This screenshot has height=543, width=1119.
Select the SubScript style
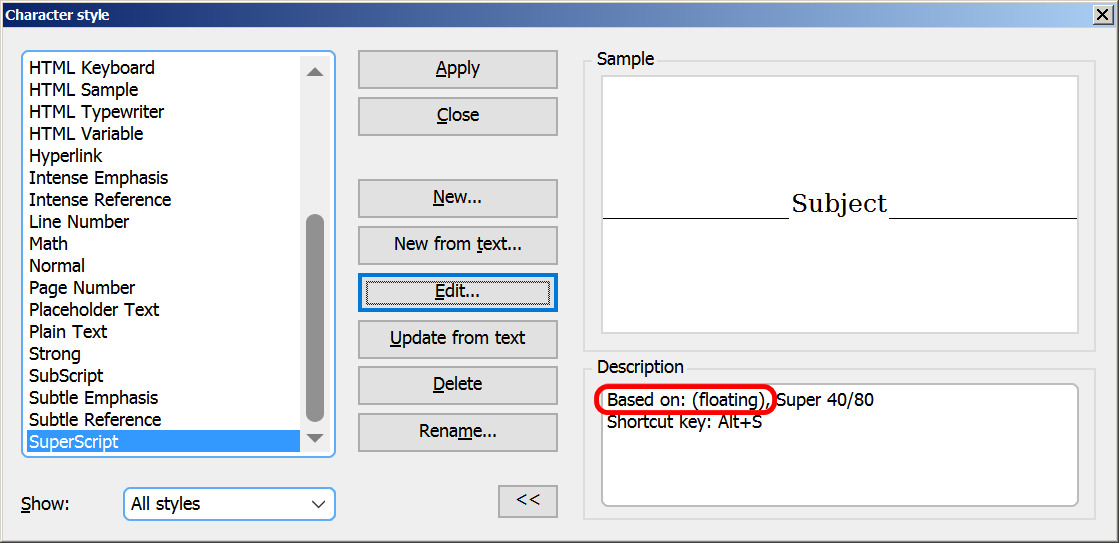point(66,376)
